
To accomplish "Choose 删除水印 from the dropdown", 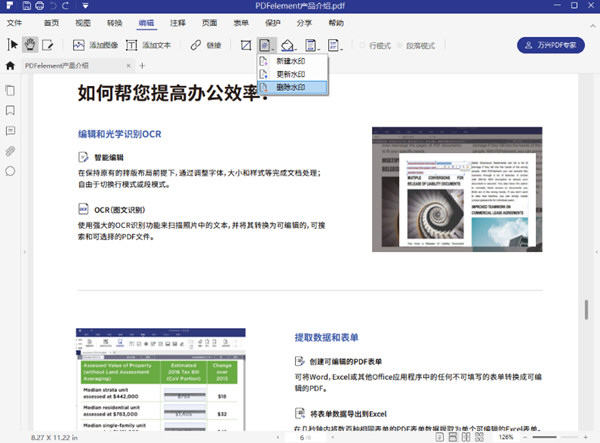I will 293,87.
